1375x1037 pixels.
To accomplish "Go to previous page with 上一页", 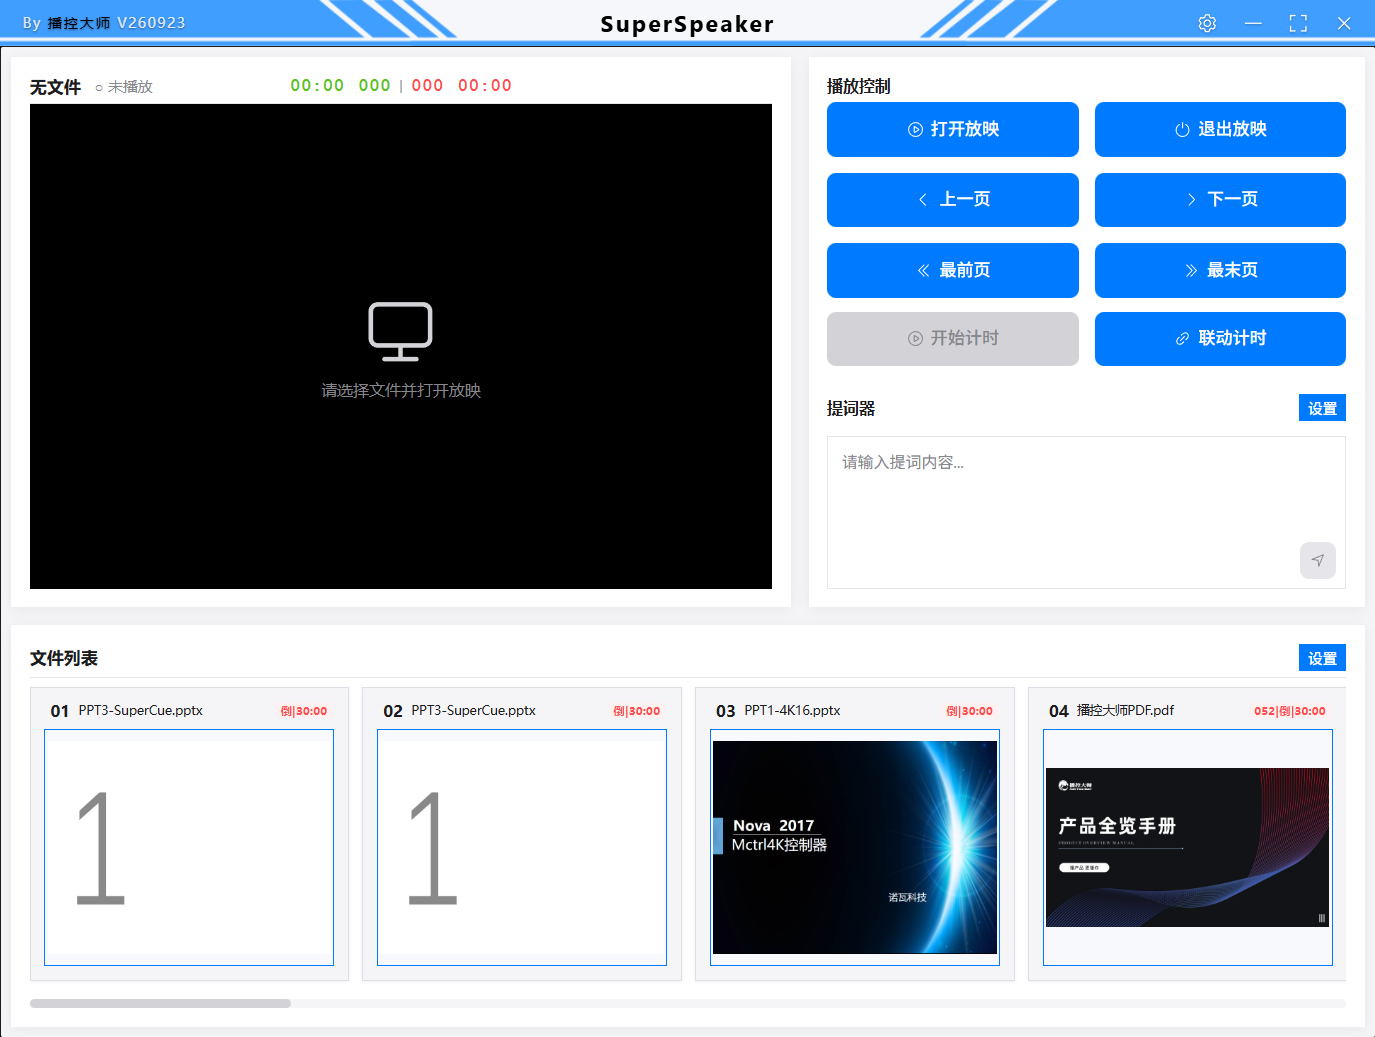I will [x=952, y=199].
